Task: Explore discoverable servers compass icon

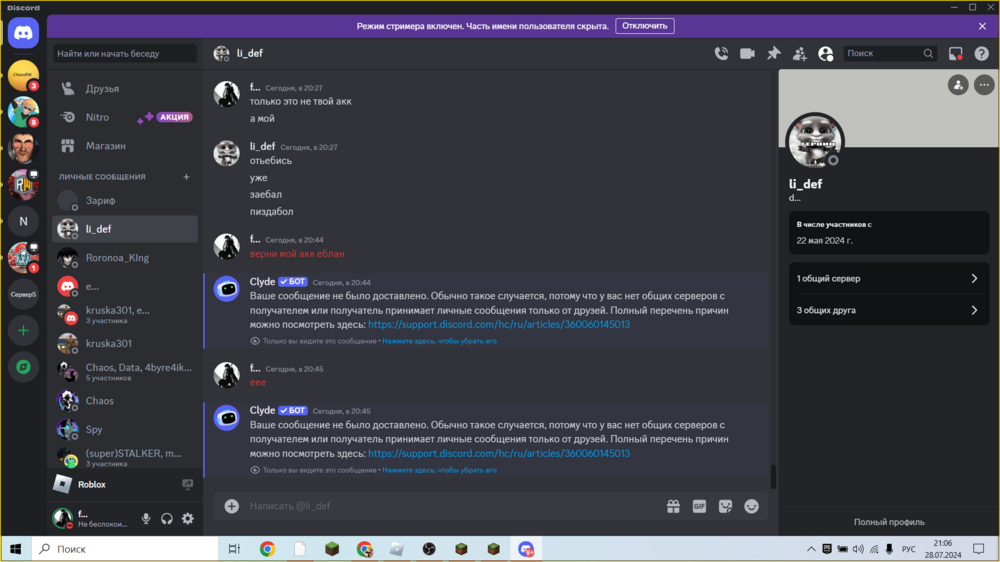Action: [x=24, y=367]
